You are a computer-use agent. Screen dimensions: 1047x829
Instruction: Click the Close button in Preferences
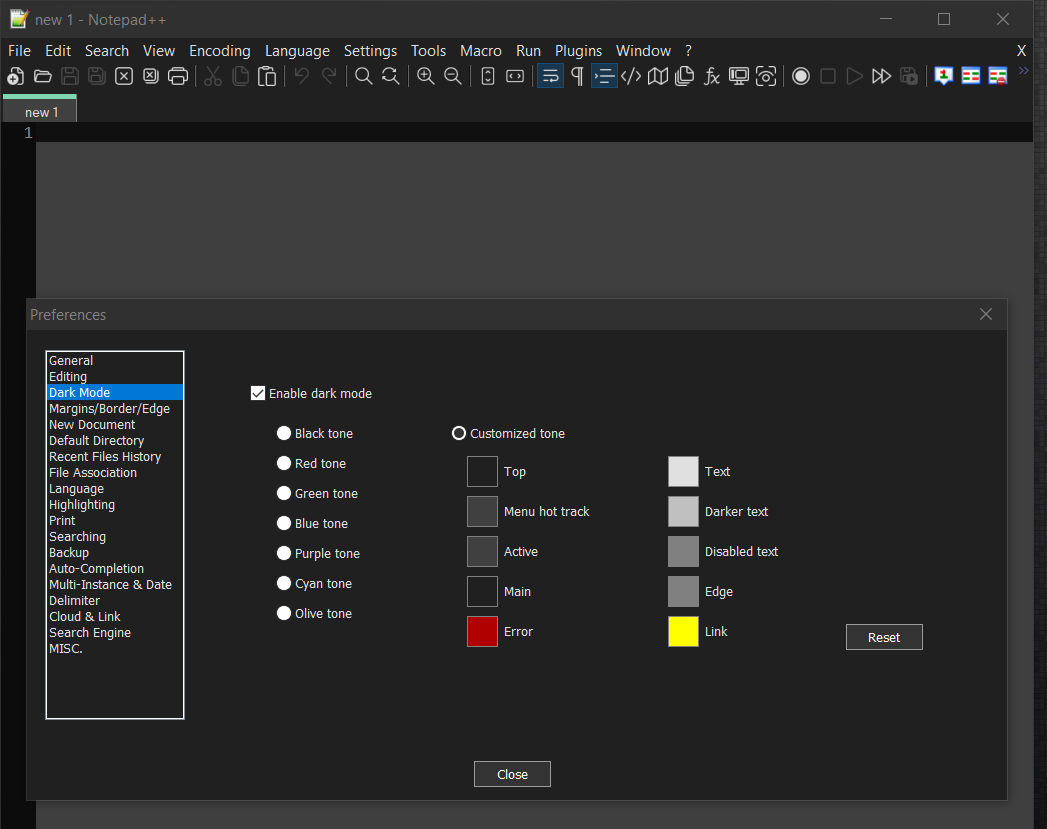(x=512, y=775)
